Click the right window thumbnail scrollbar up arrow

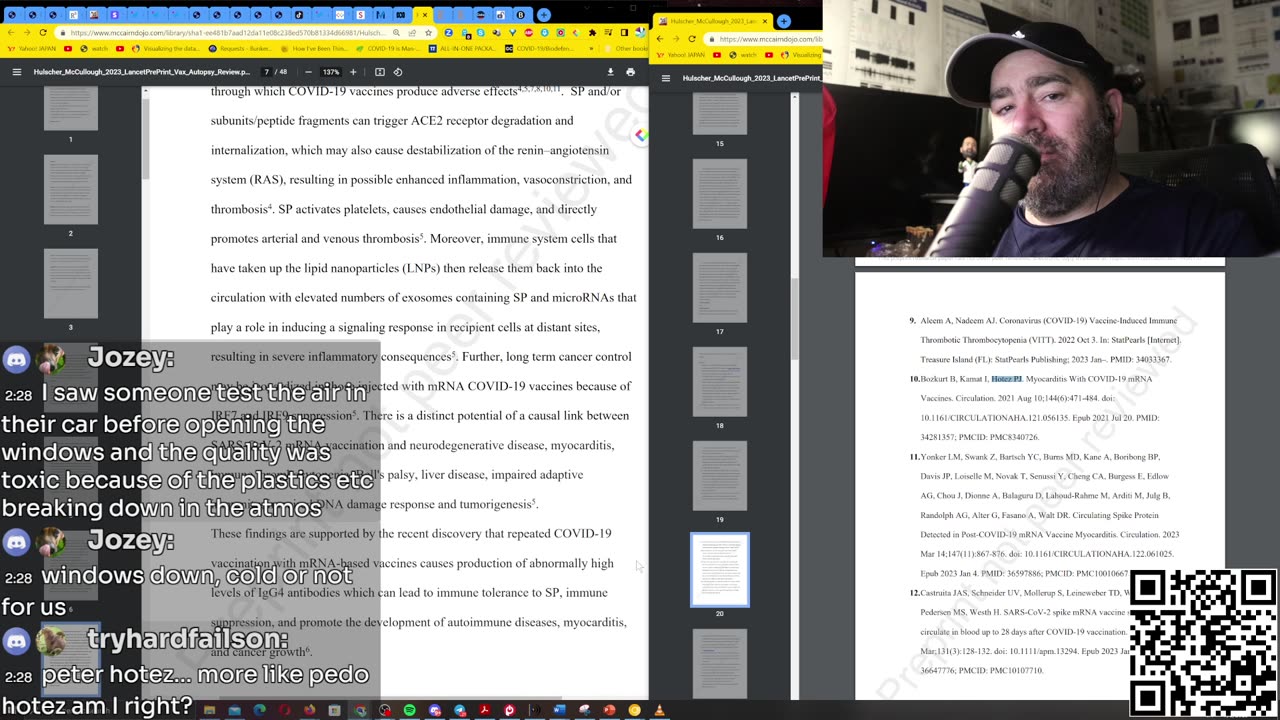pos(795,97)
